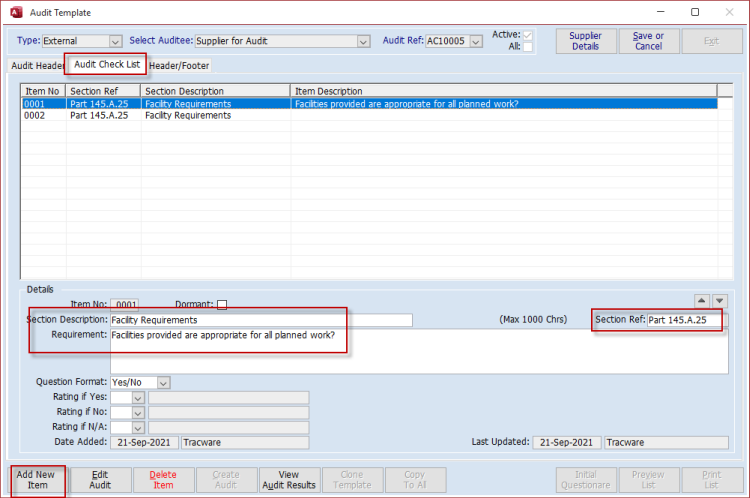Image resolution: width=750 pixels, height=498 pixels.
Task: Click the Facilities provided item description cell
Action: pyautogui.click(x=504, y=104)
